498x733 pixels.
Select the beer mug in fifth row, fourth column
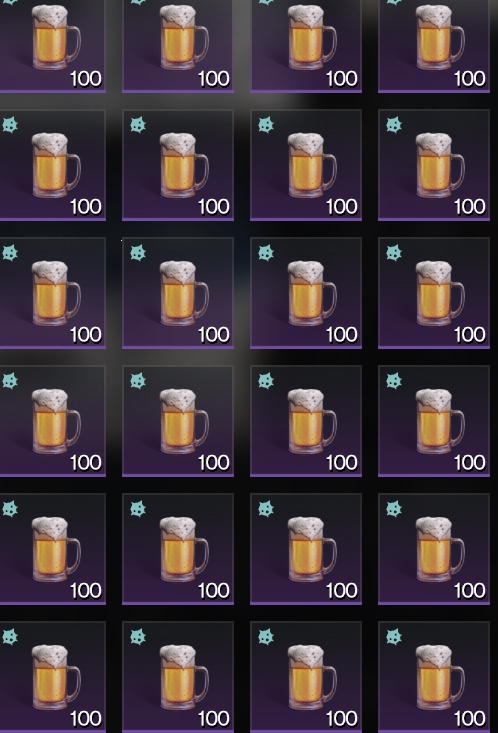click(440, 549)
